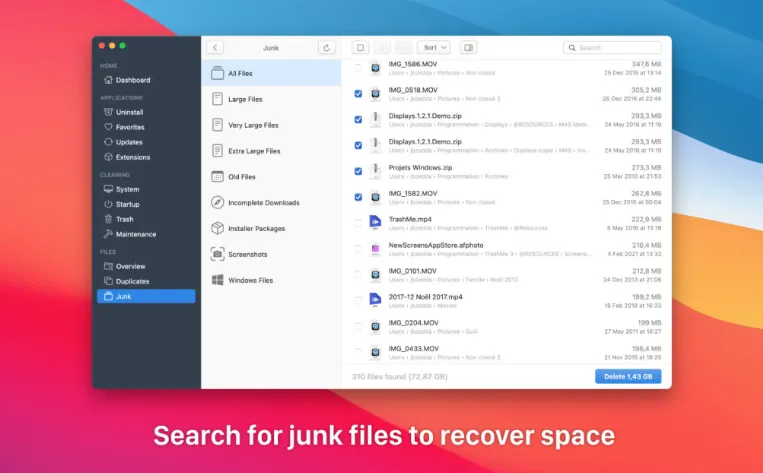Screen dimensions: 763x473
Task: Go back using the chevron button
Action: [215, 48]
